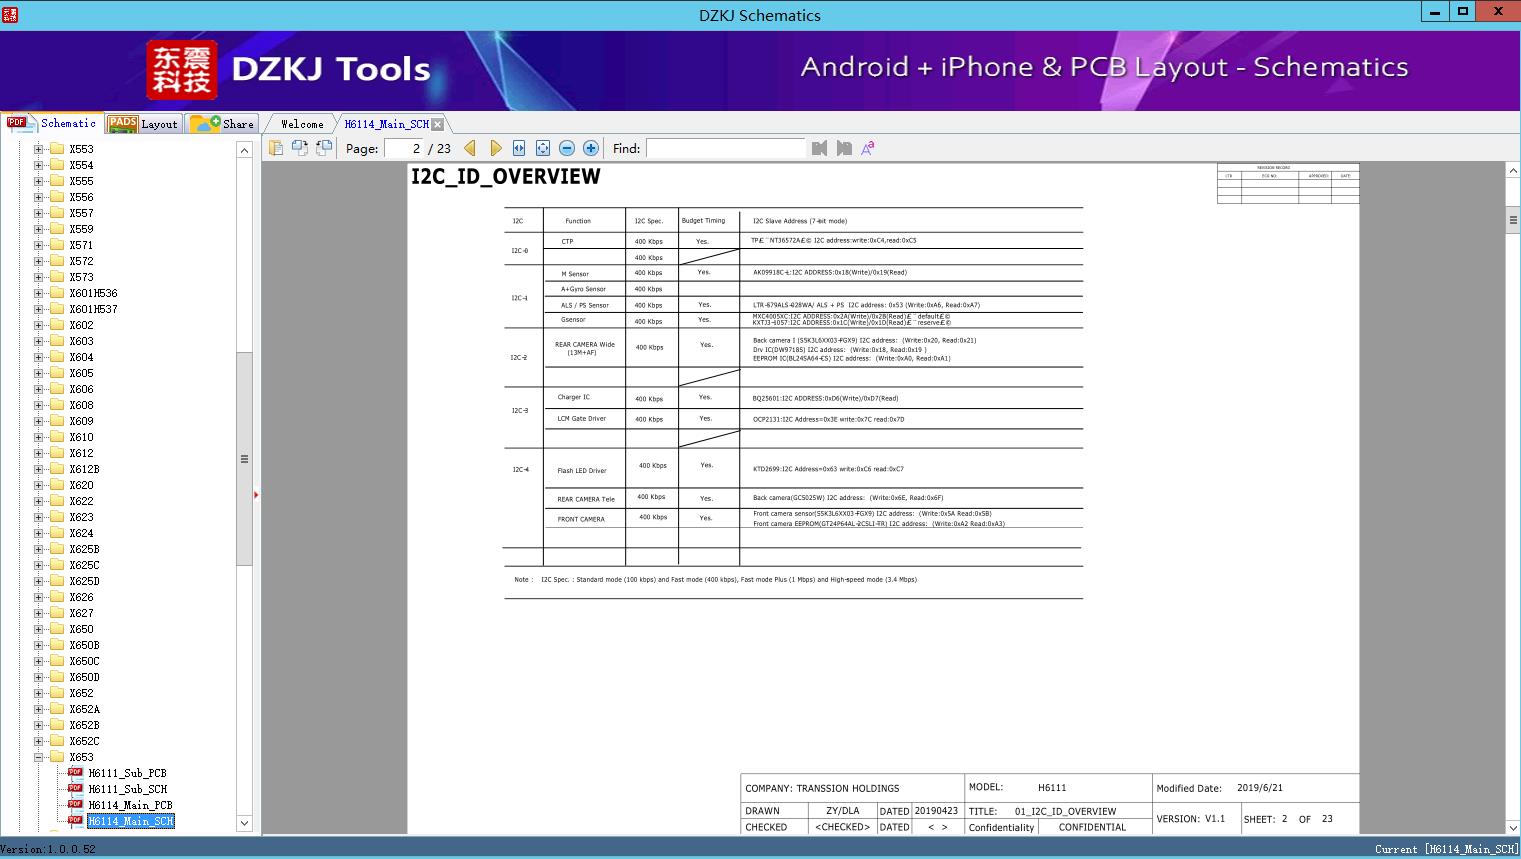1521x859 pixels.
Task: Close the H6114_Main_SCH tab
Action: point(437,124)
